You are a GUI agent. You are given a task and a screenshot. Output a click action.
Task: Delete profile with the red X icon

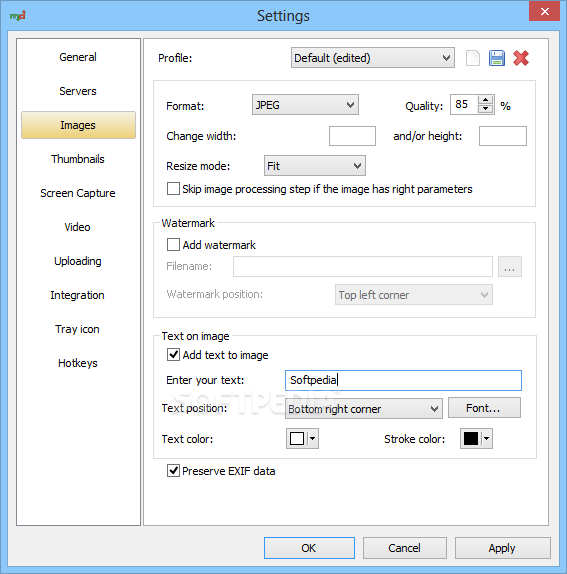click(x=521, y=58)
